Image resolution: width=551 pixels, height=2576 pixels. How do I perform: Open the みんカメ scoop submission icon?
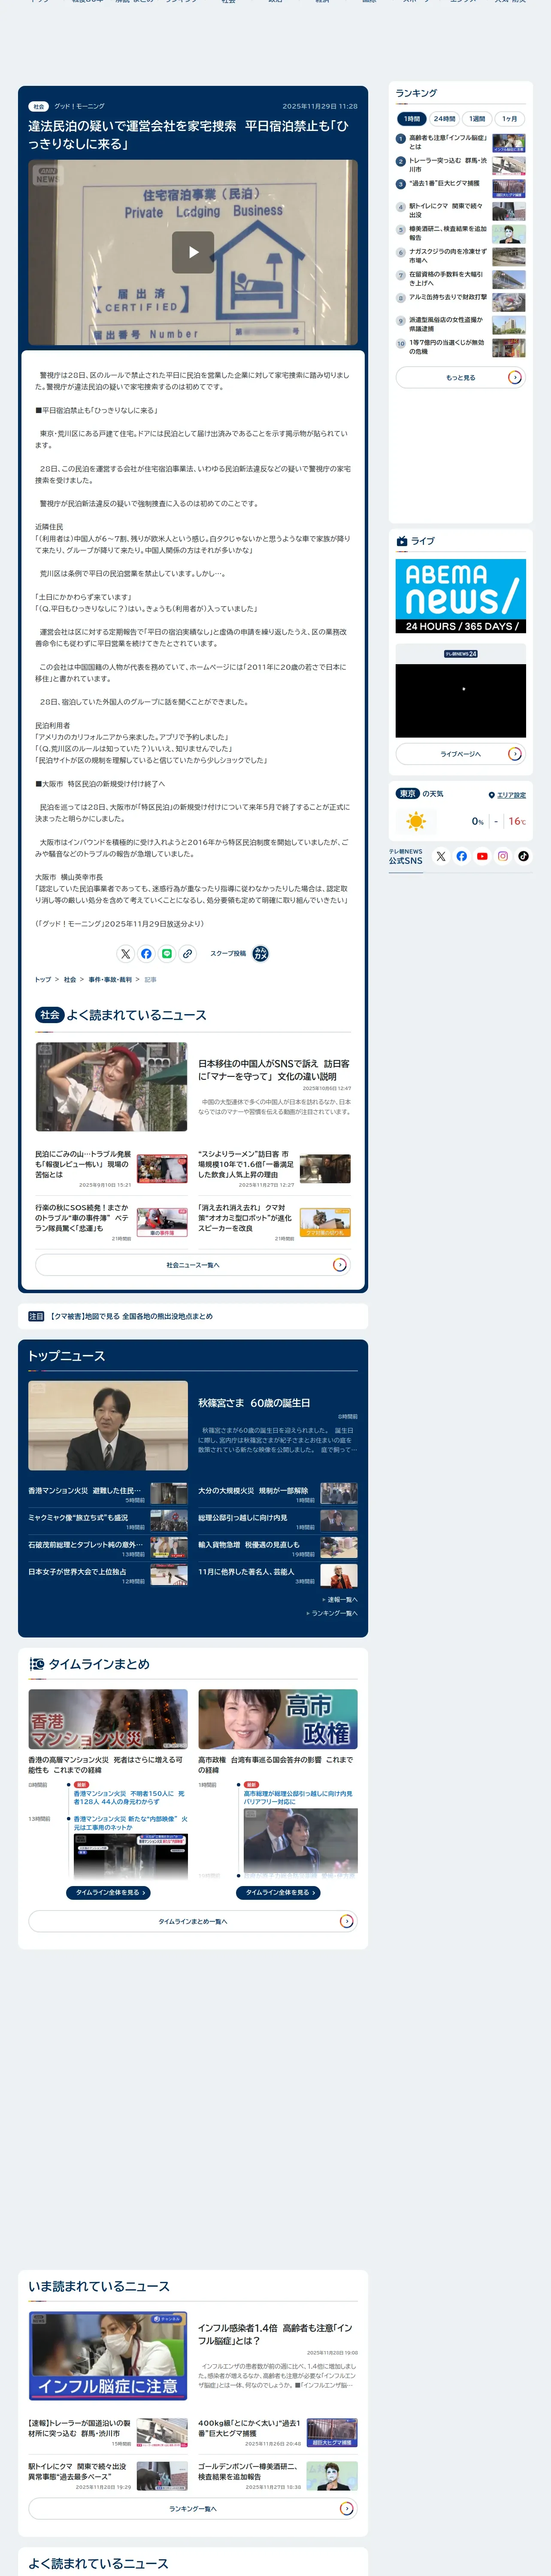[260, 953]
